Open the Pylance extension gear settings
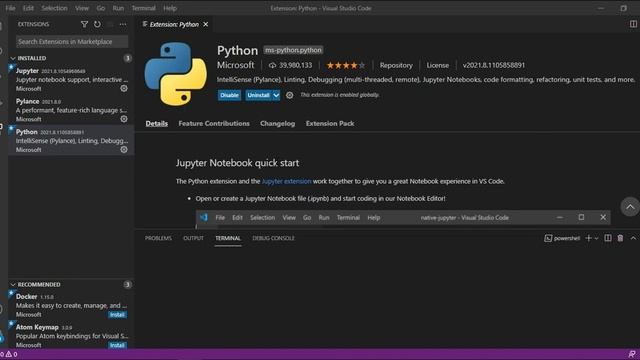The width and height of the screenshot is (640, 360). (x=124, y=119)
